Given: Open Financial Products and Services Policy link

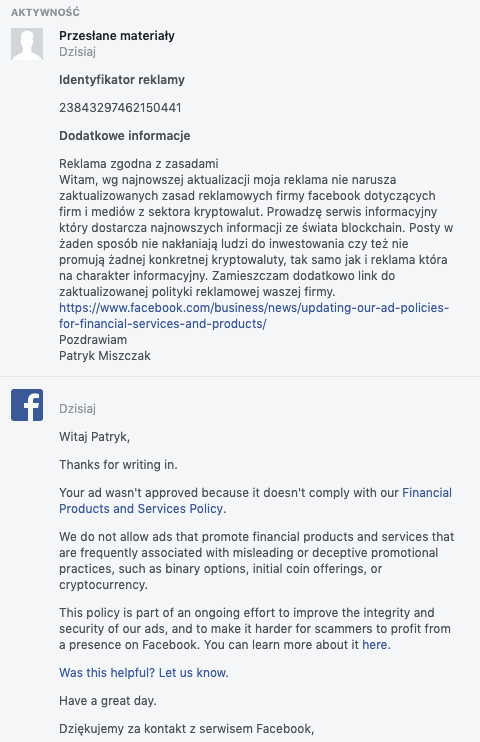Looking at the screenshot, I should click(x=256, y=501).
